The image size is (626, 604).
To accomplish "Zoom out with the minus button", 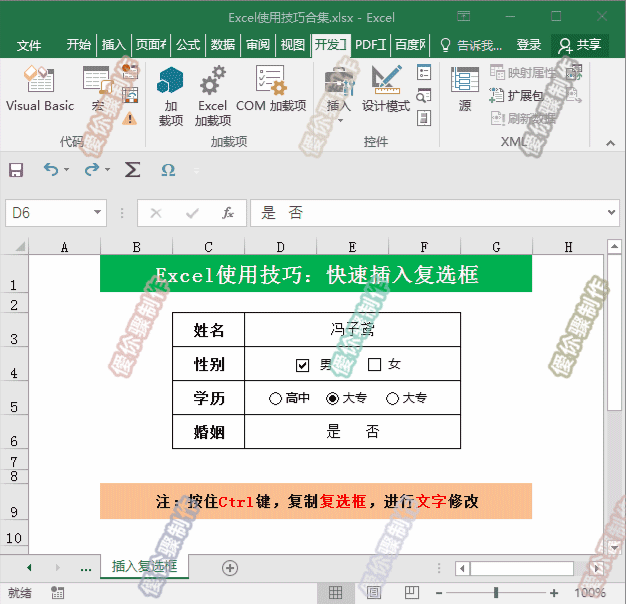I will click(x=439, y=593).
